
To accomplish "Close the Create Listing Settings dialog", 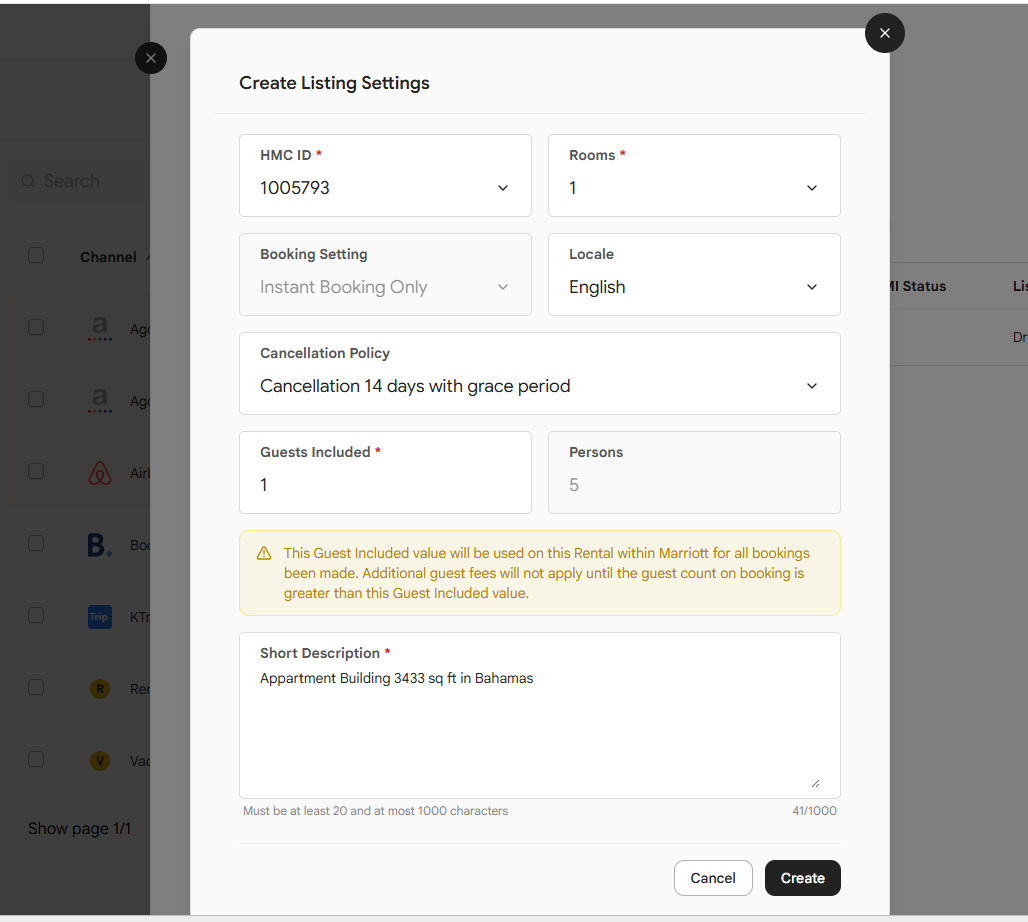I will click(x=884, y=33).
